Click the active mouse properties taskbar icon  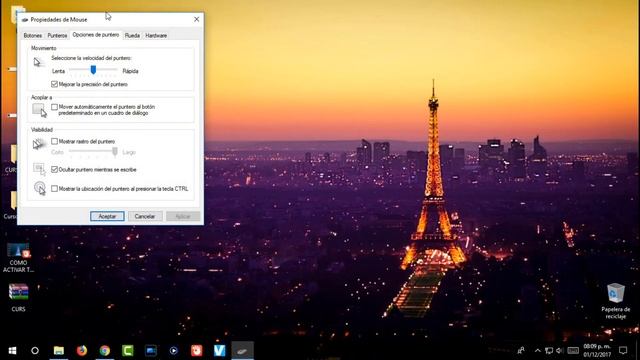(242, 351)
